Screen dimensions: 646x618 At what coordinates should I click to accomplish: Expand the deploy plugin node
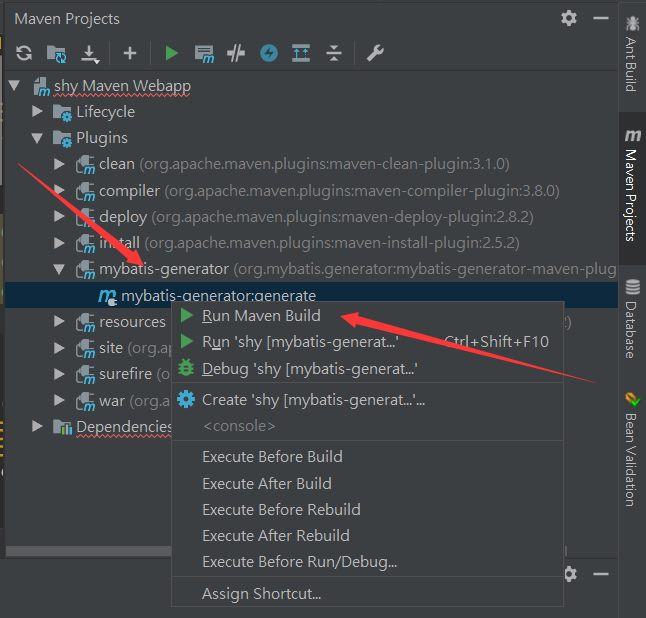pyautogui.click(x=59, y=216)
